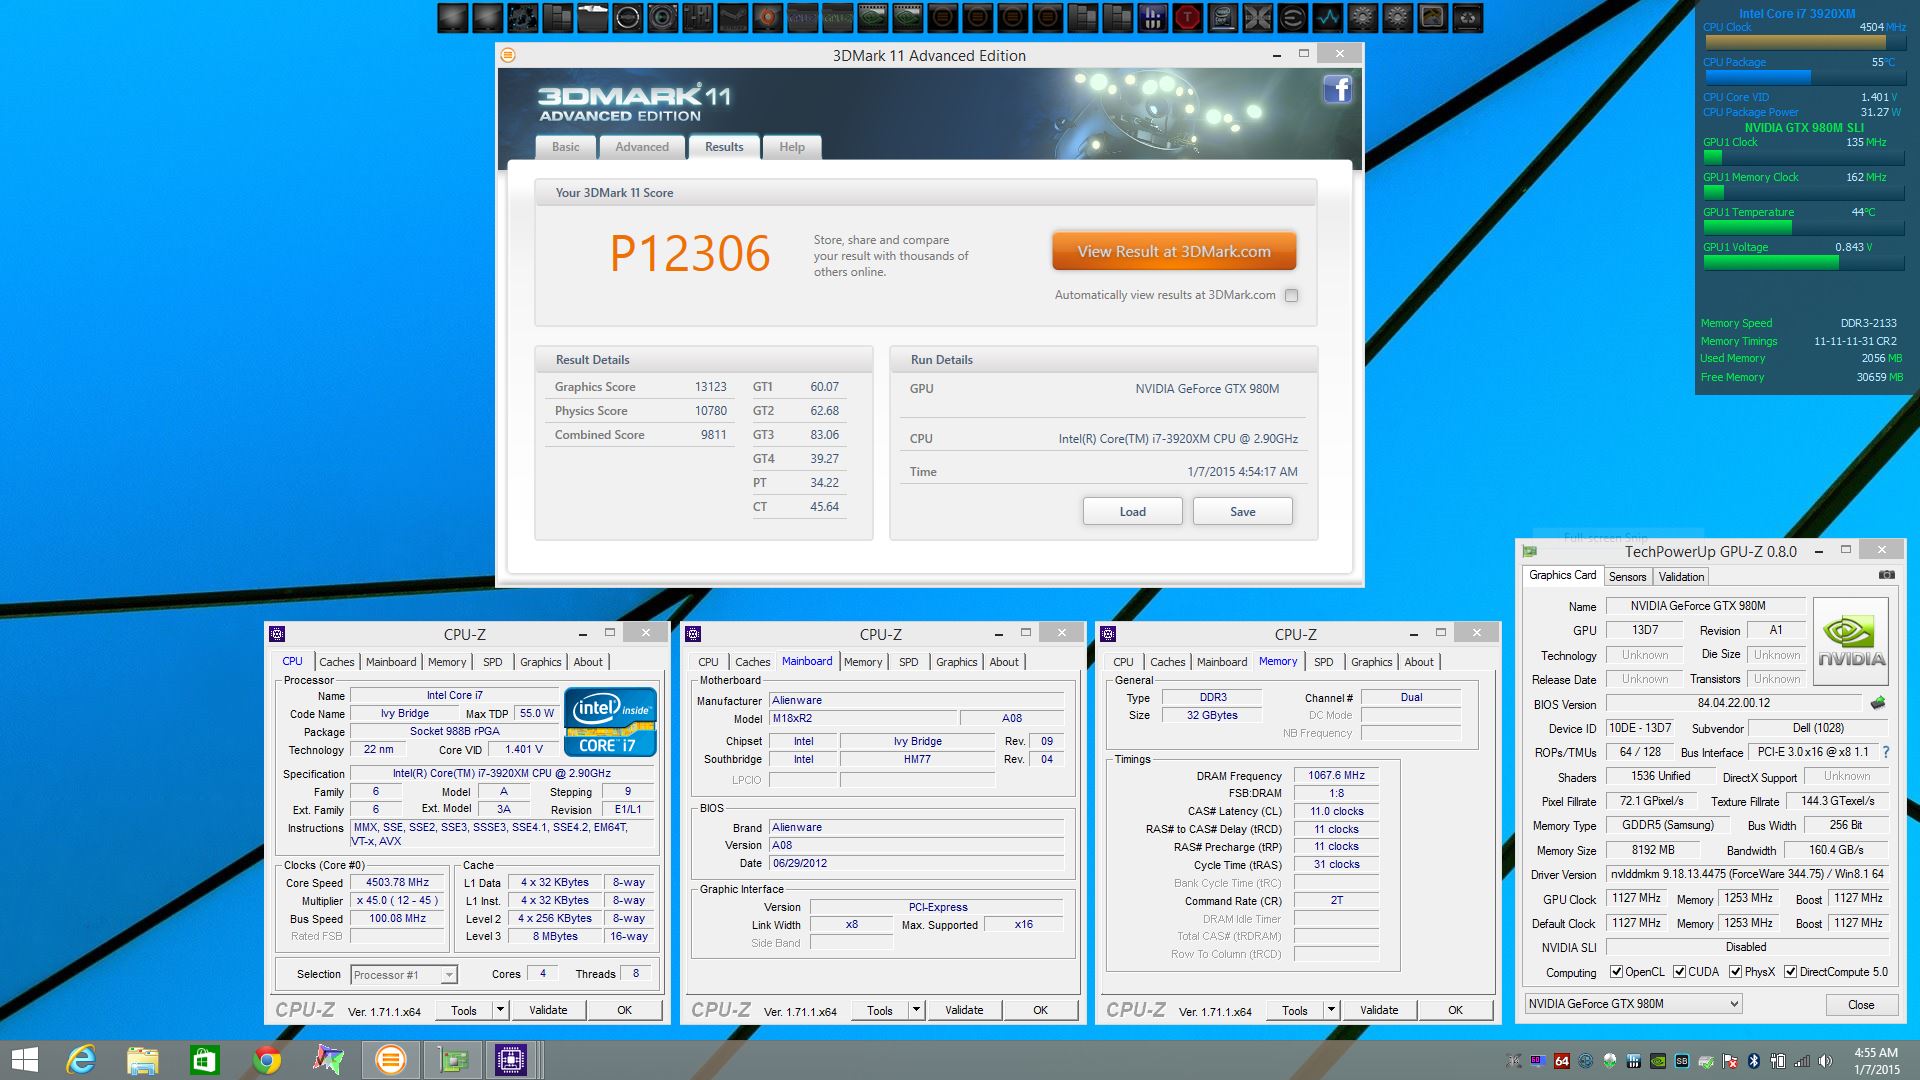Switch to CPU-Z taskbar icon
The image size is (1920, 1080).
pos(511,1060)
